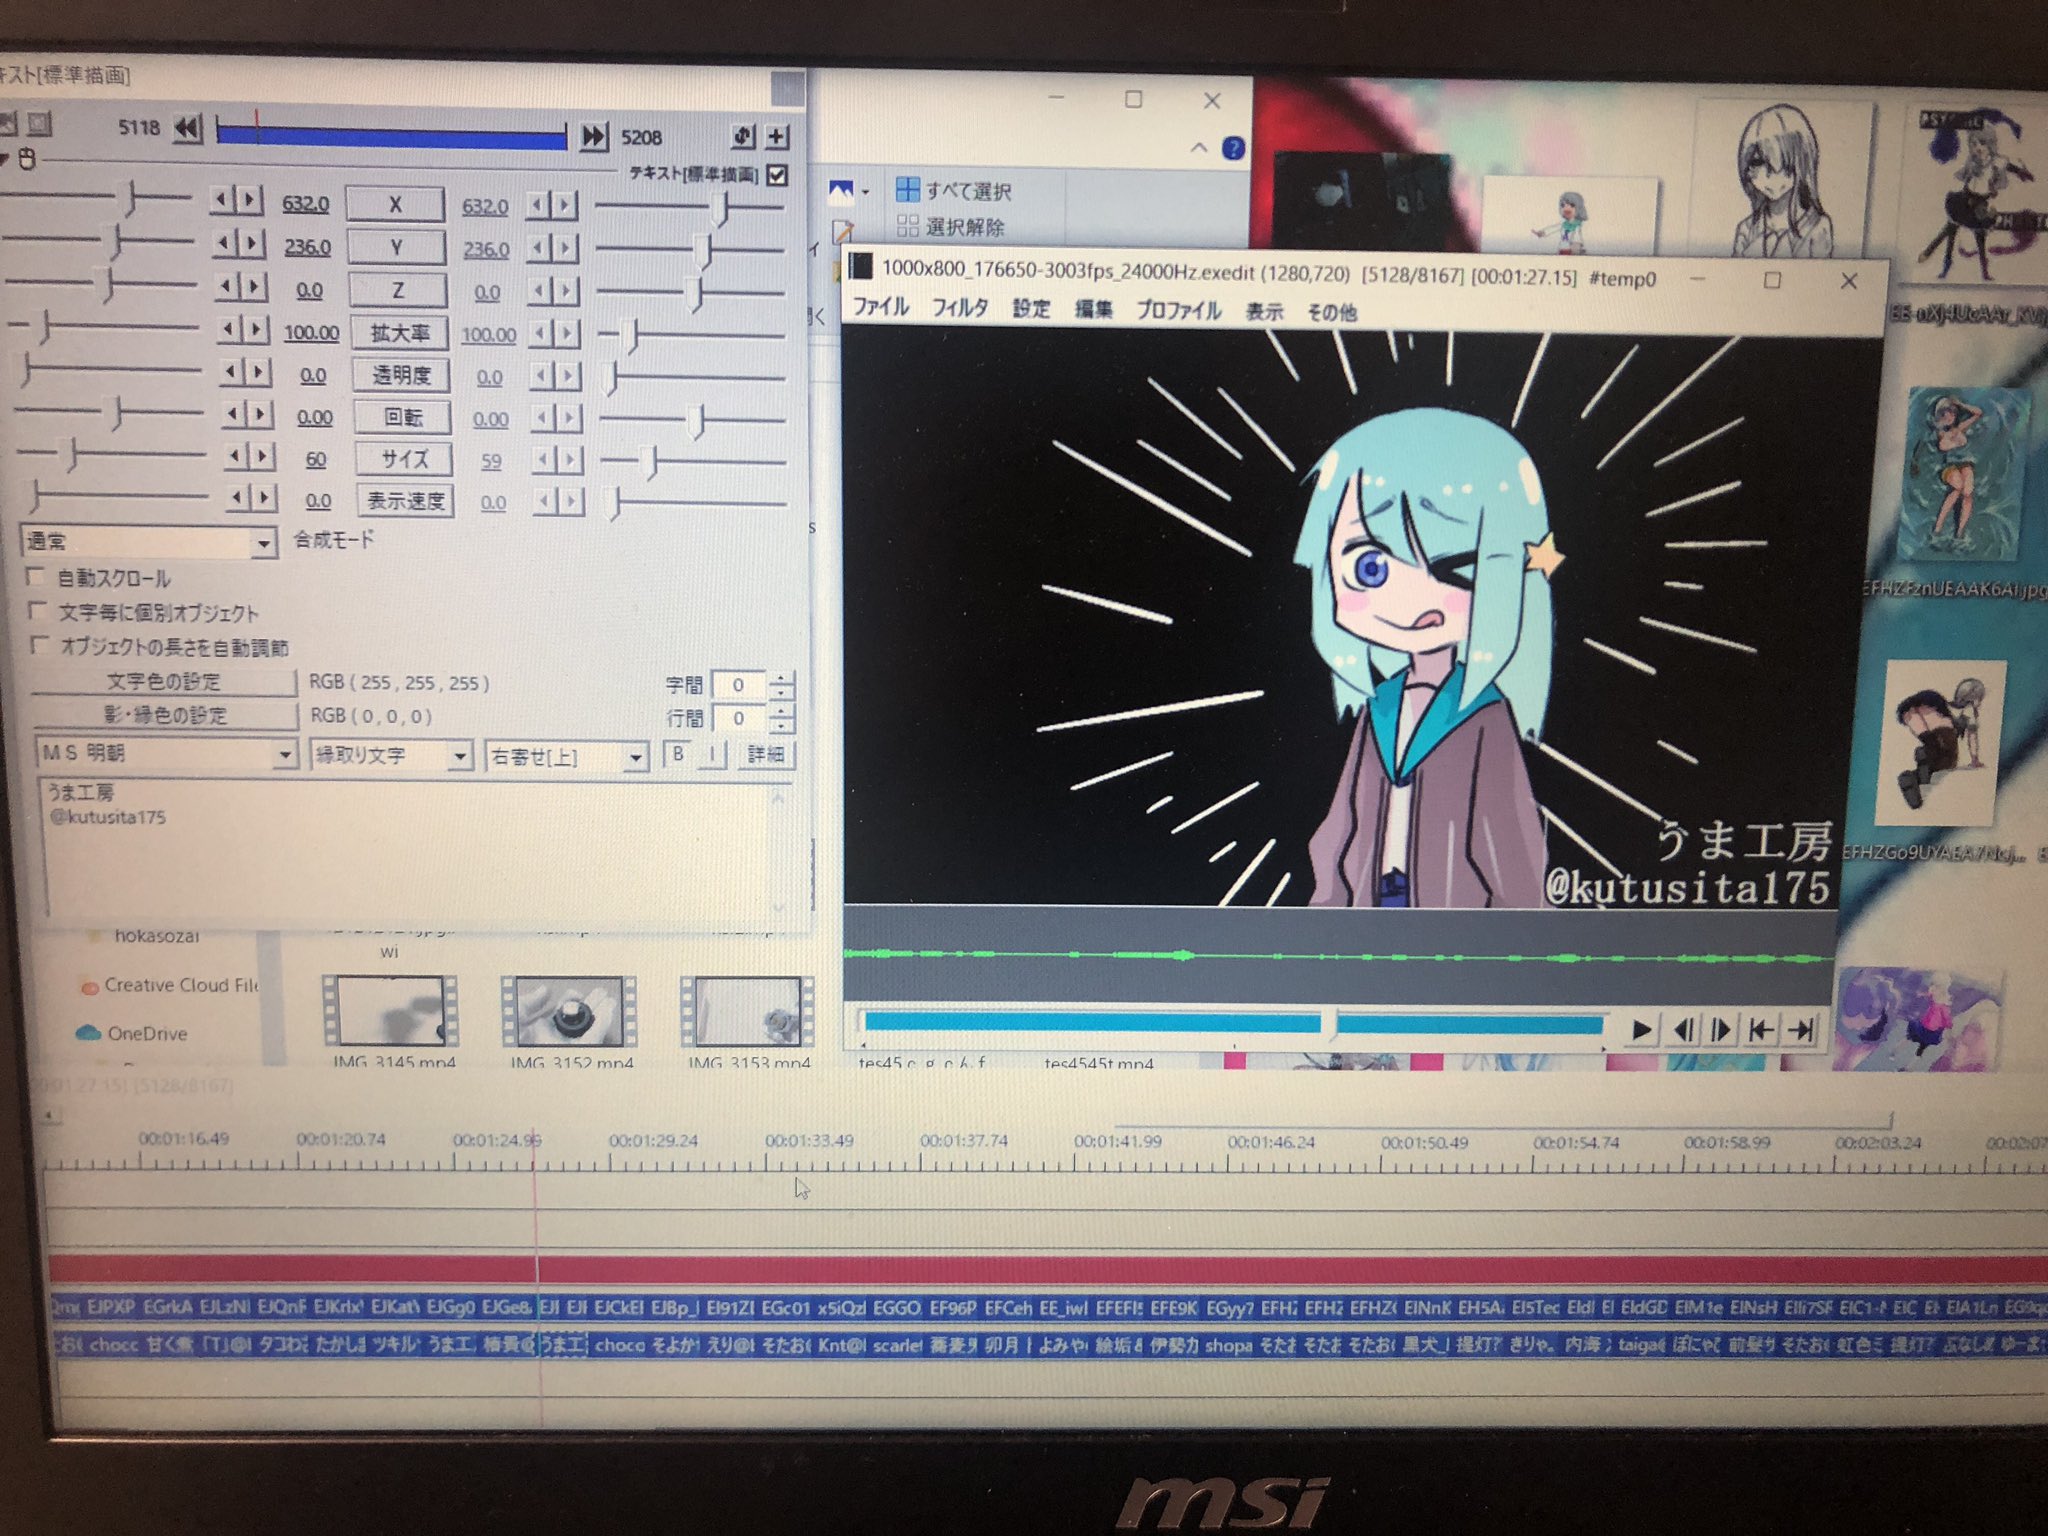Open the その他 menu
2048x1536 pixels.
[x=1332, y=313]
